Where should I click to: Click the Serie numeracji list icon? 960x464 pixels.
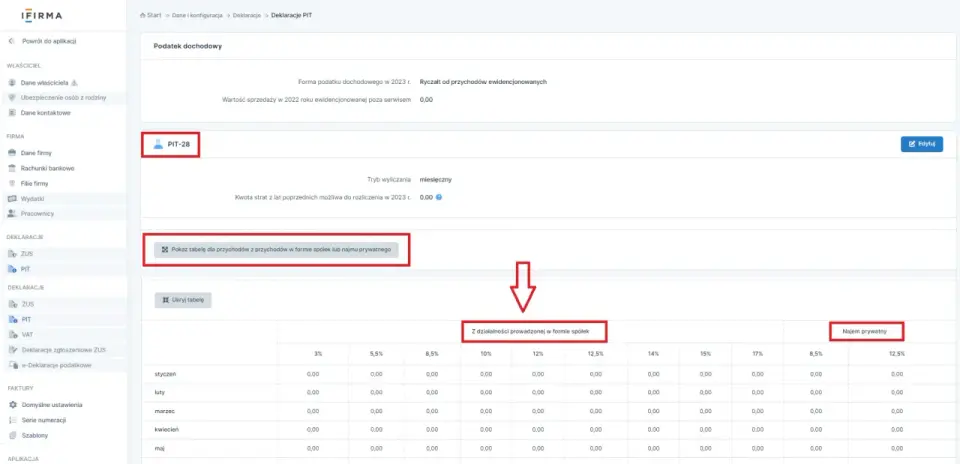(x=12, y=420)
